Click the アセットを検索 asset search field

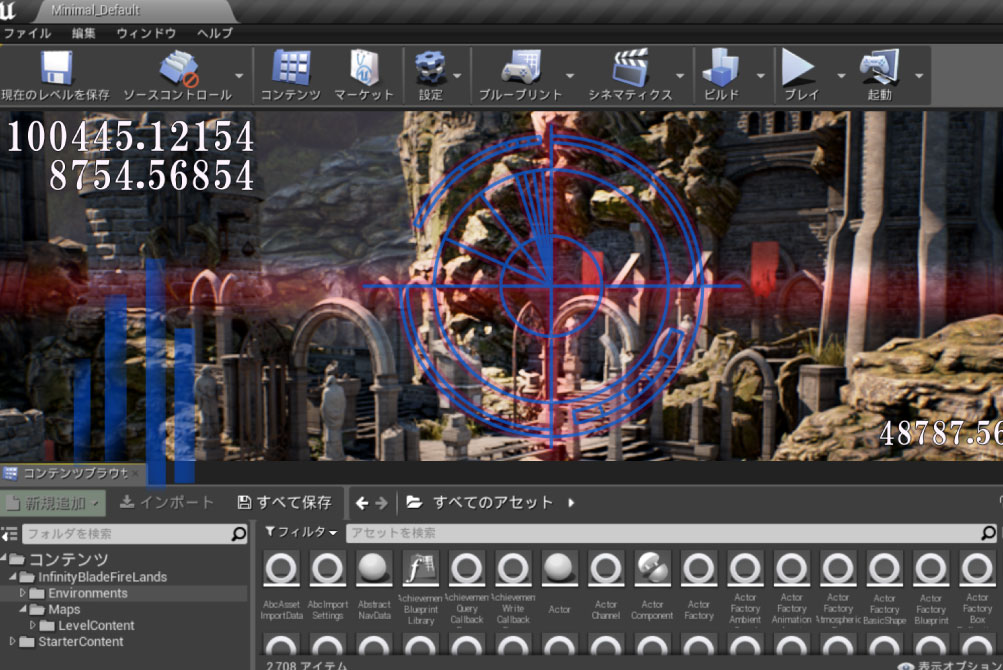(672, 533)
